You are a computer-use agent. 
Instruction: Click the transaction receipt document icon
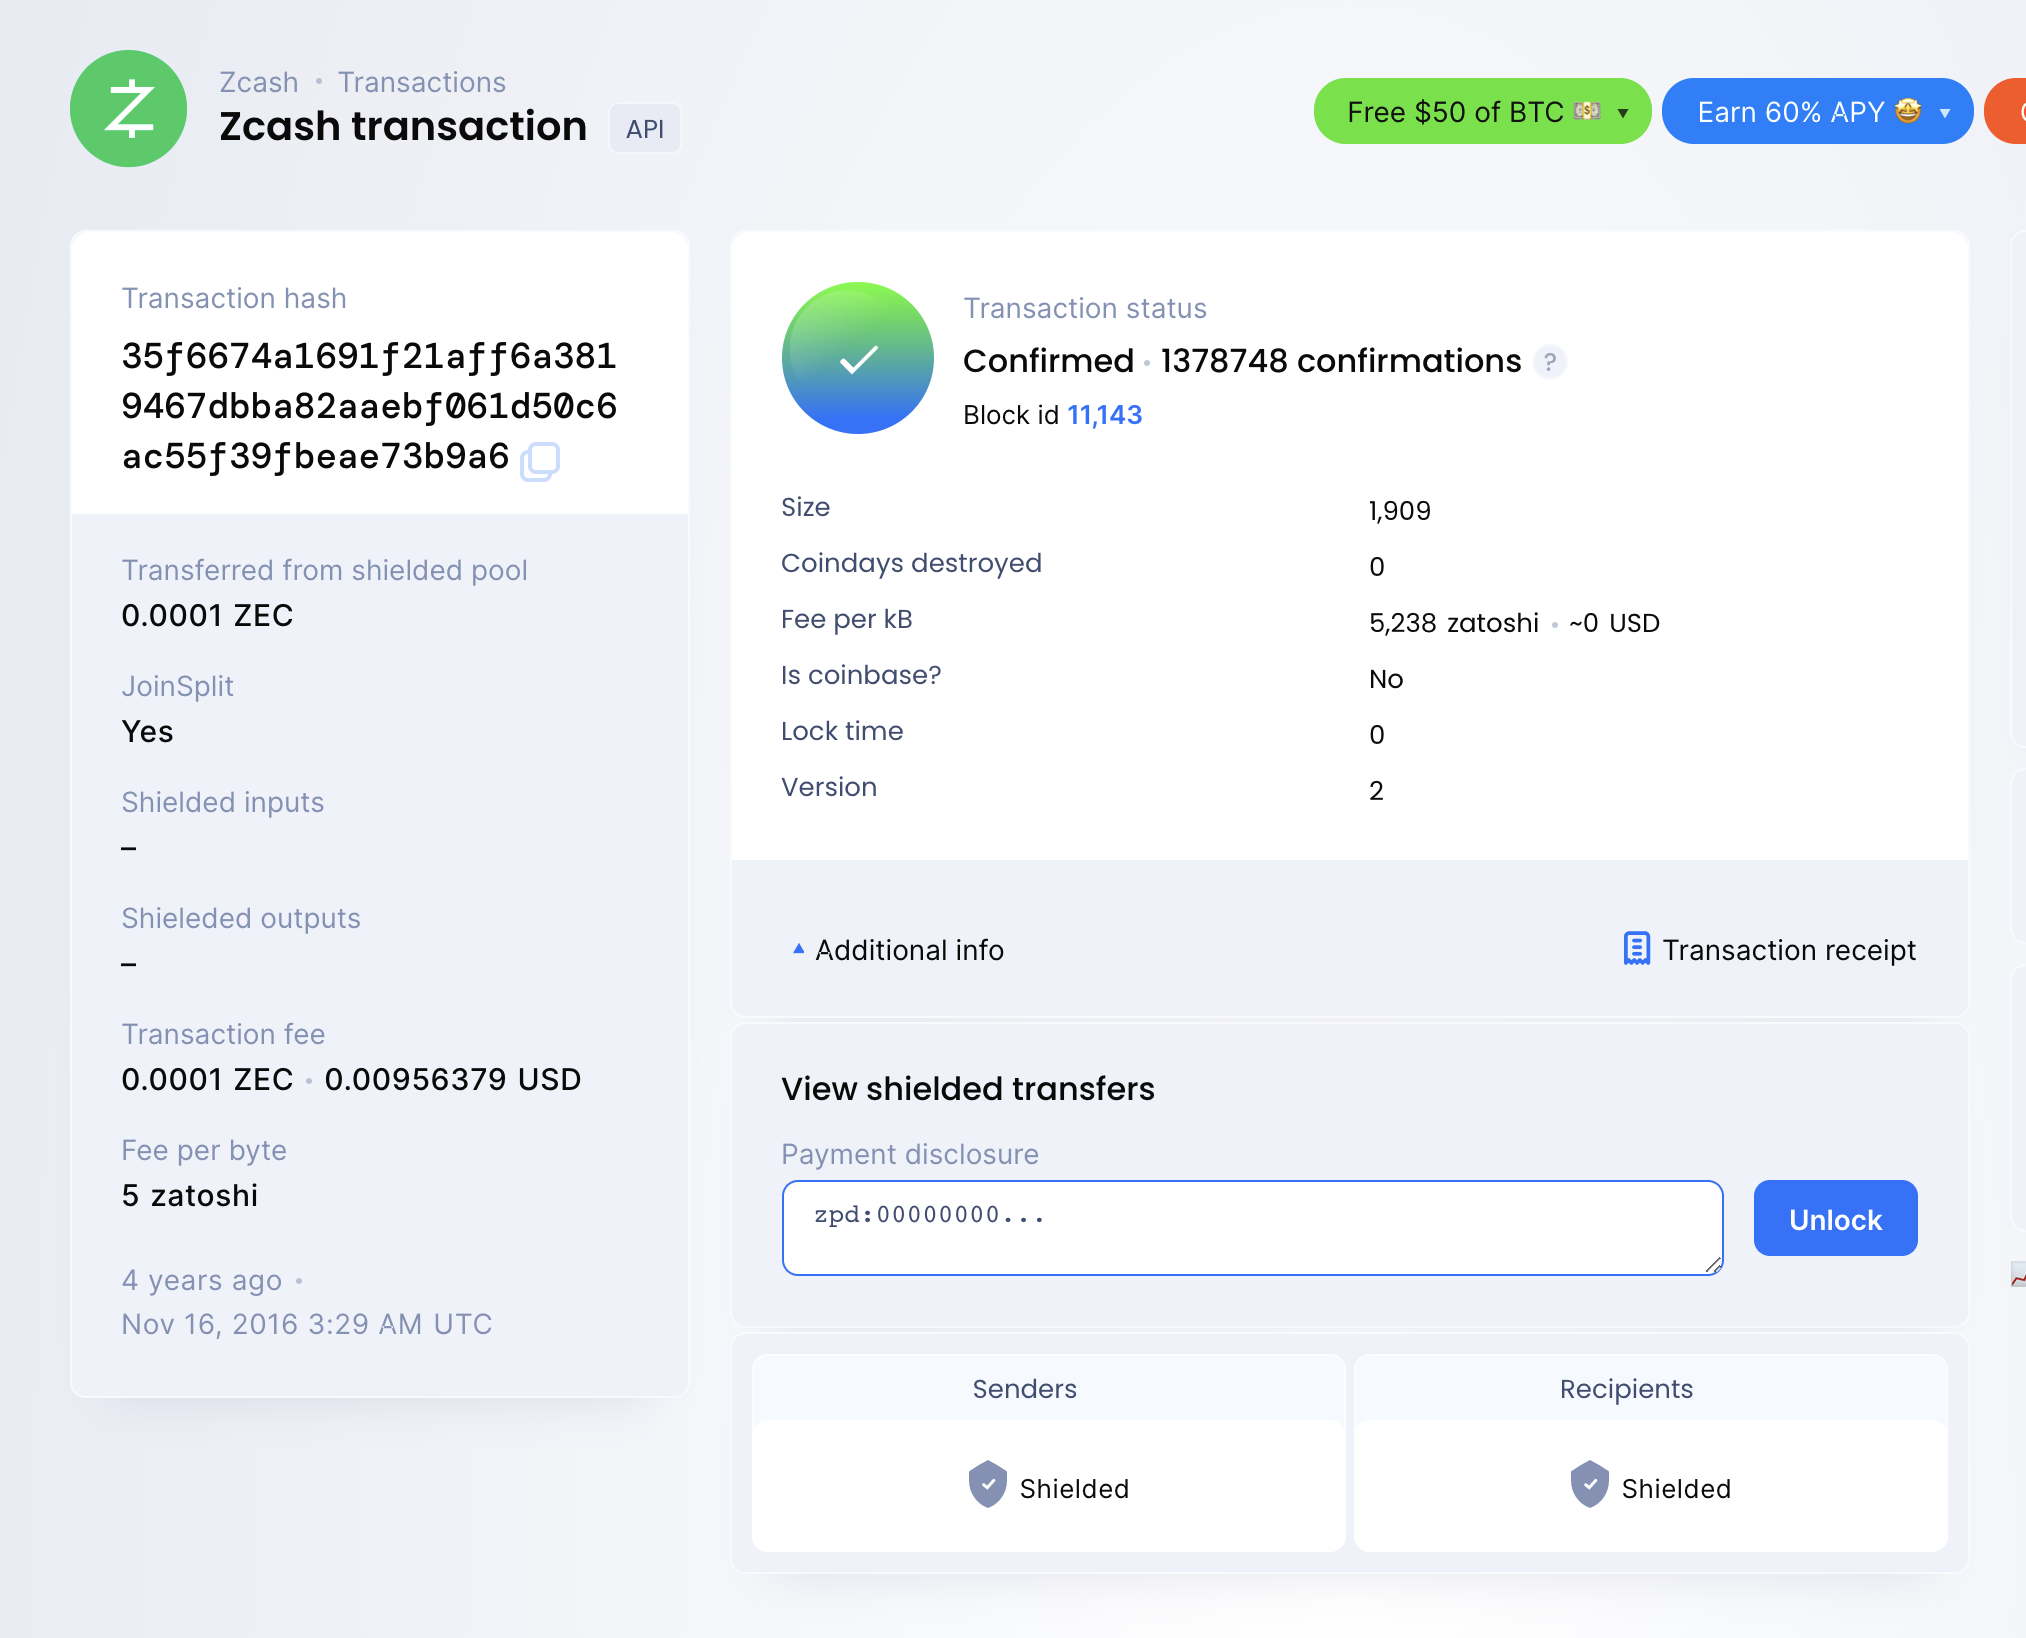[1636, 949]
